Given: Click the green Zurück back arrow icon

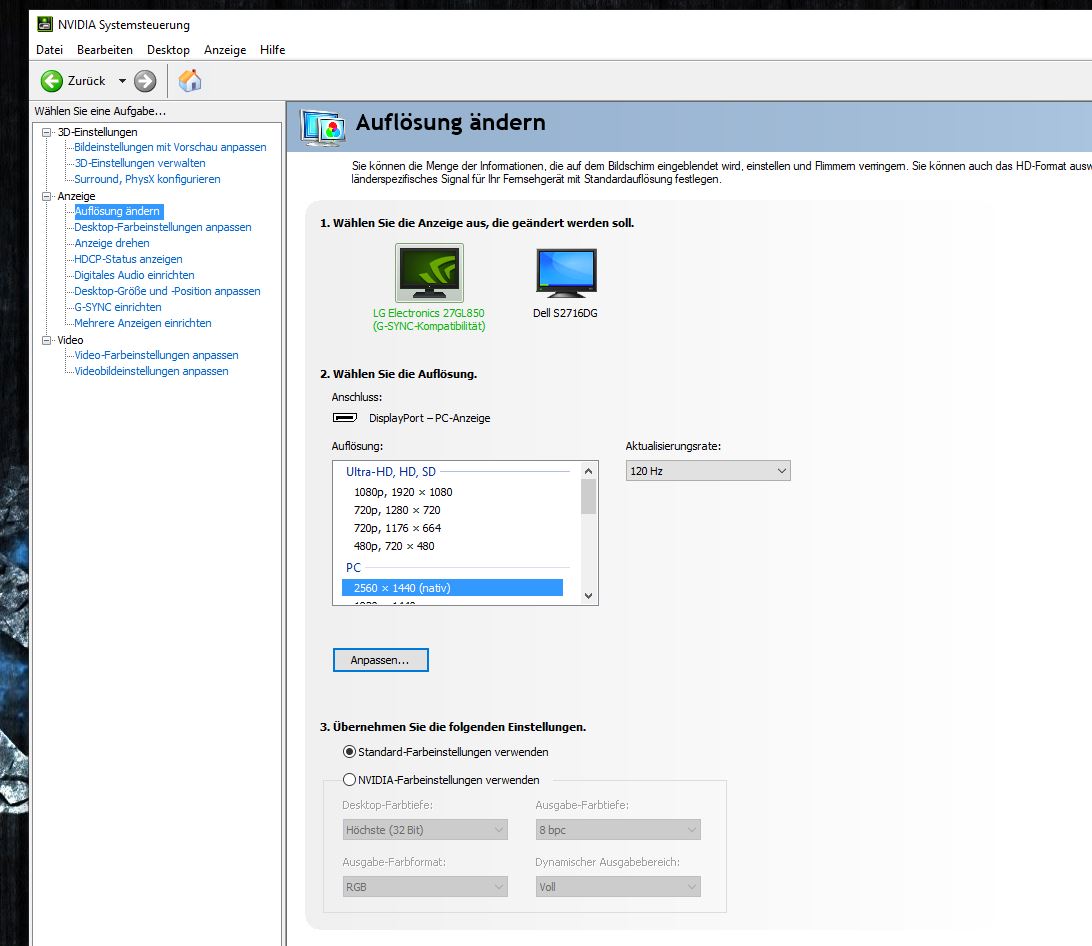Looking at the screenshot, I should pos(52,81).
